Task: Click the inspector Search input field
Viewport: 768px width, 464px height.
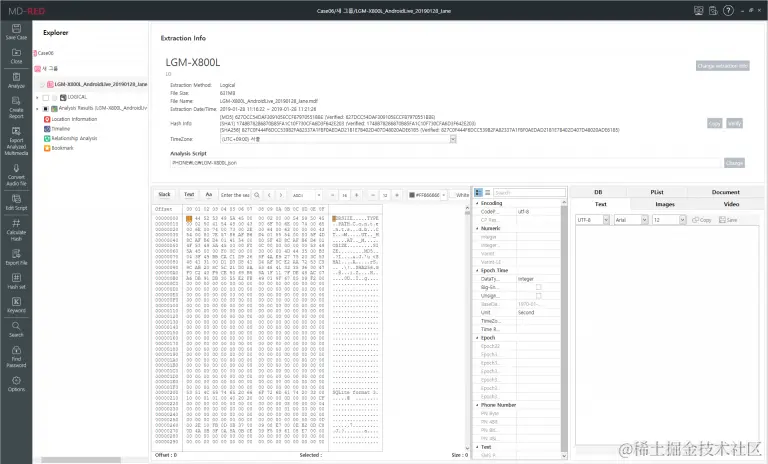Action: [529, 193]
